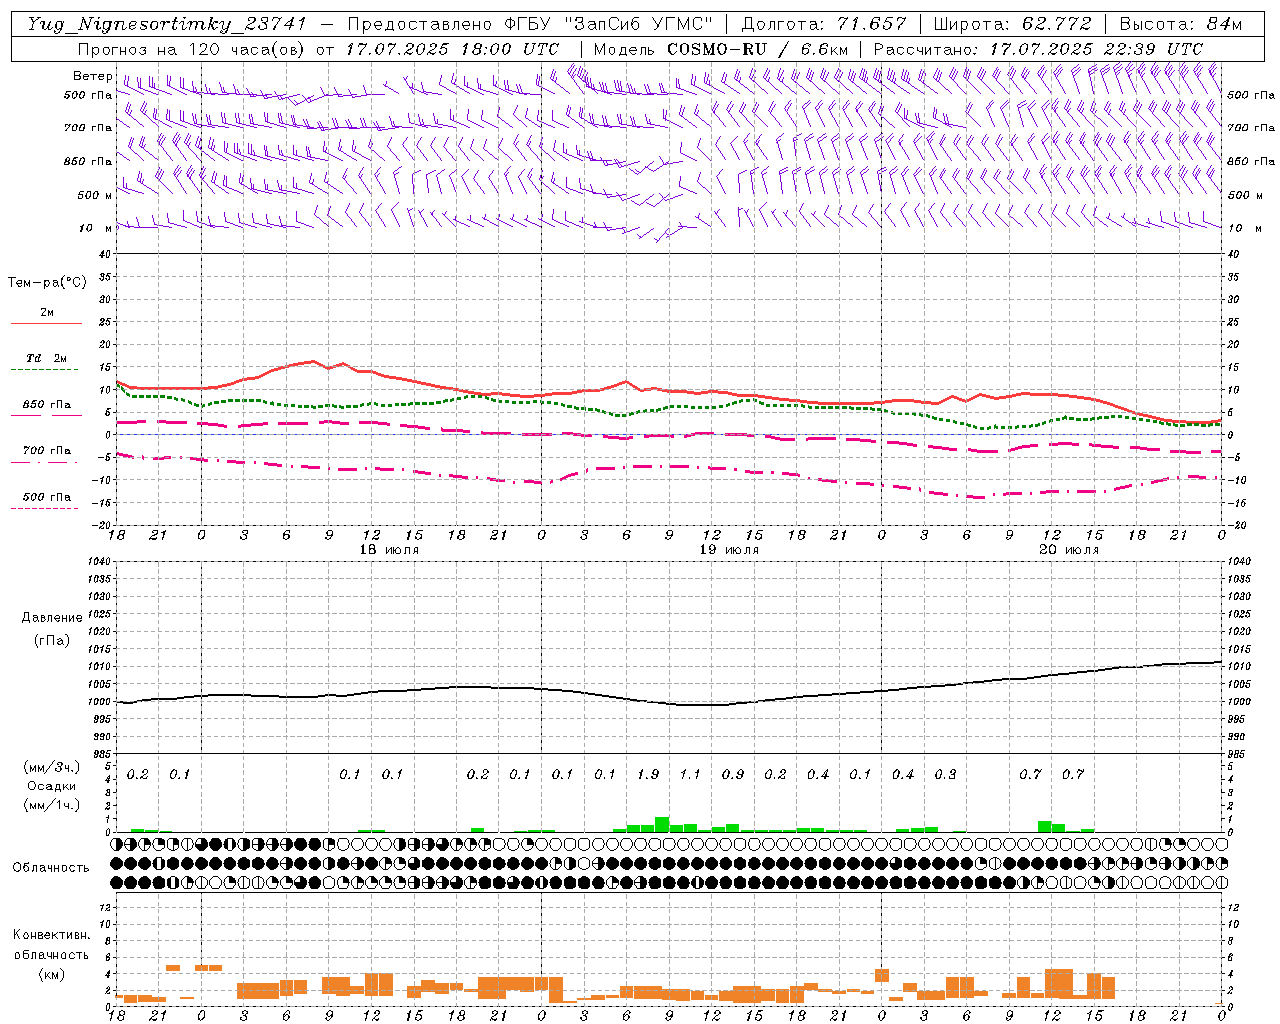1280x1024 pixels.
Task: Click the 0.3 precipitation value
Action: pos(945,775)
